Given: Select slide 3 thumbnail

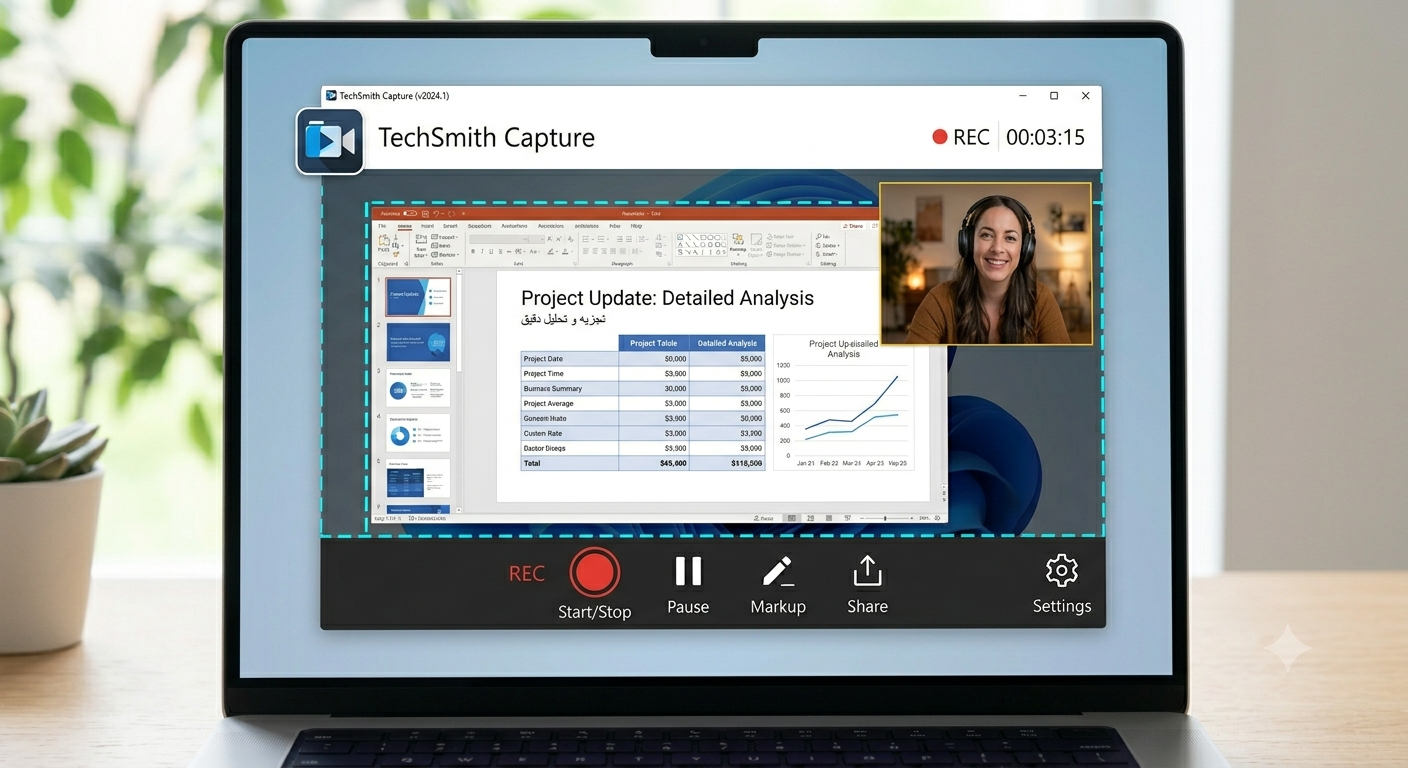Looking at the screenshot, I should pos(418,387).
